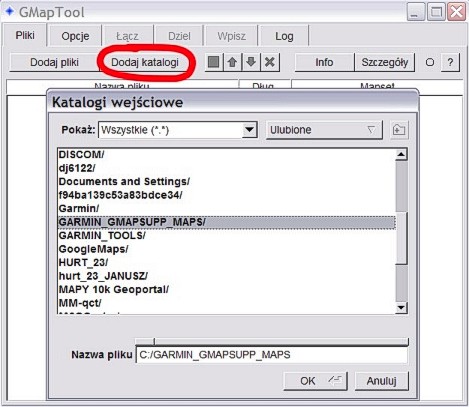The width and height of the screenshot is (469, 407).
Task: Open the Log tab
Action: pos(284,36)
